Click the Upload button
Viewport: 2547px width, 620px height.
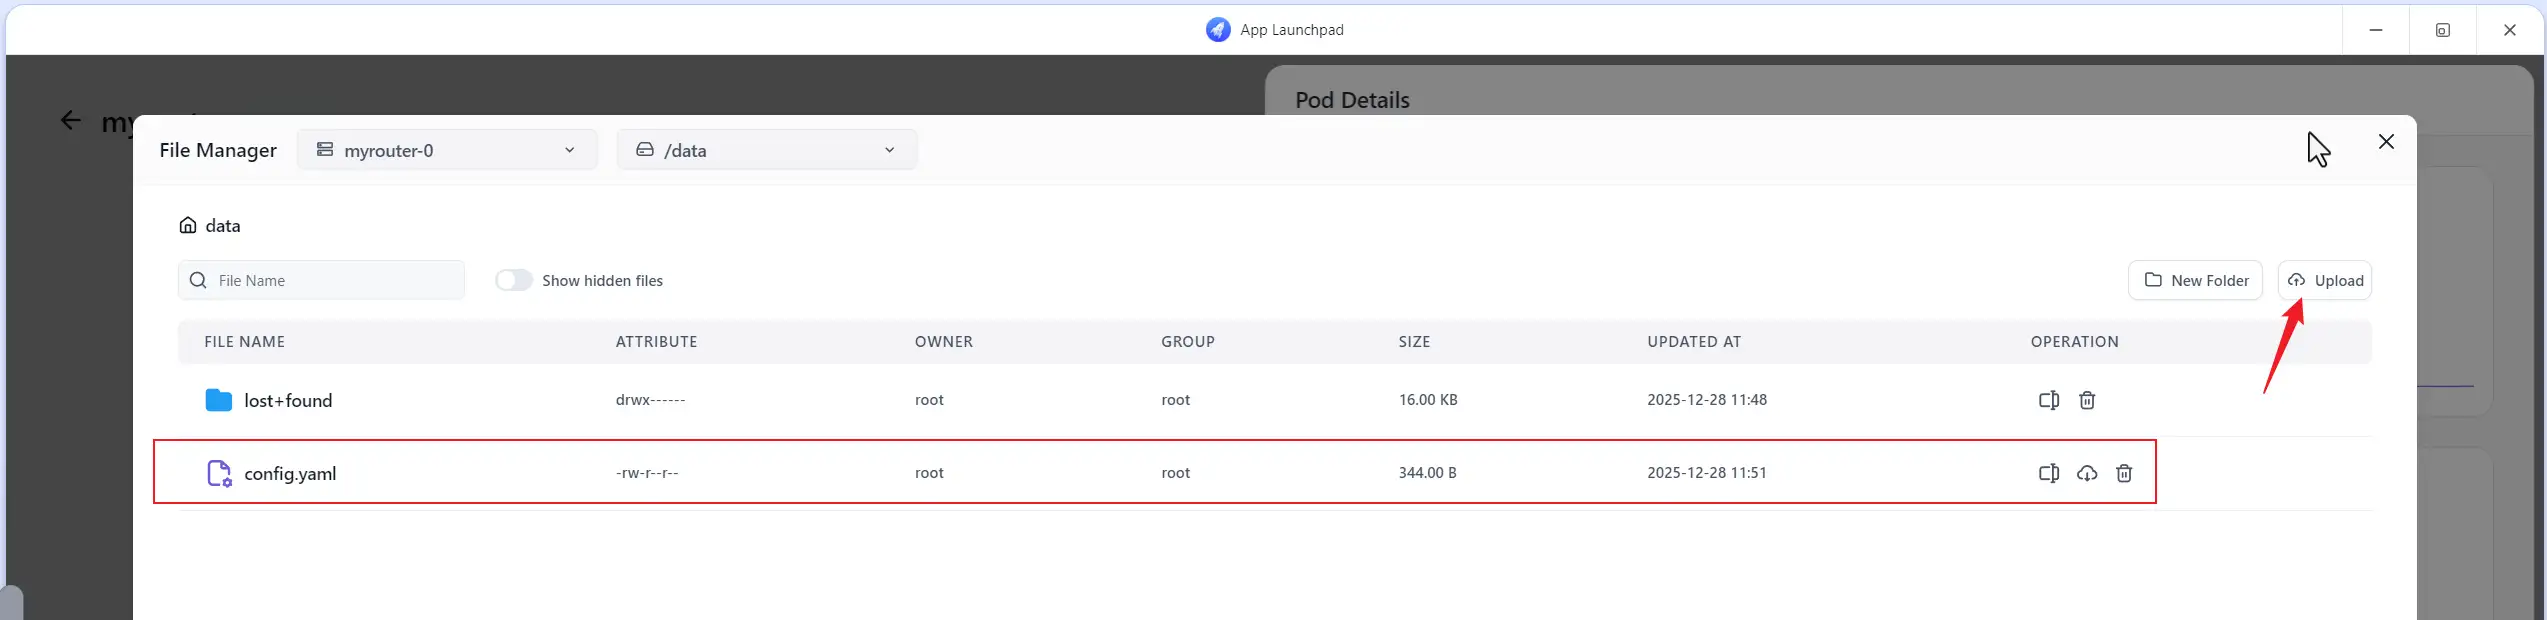click(x=2324, y=280)
